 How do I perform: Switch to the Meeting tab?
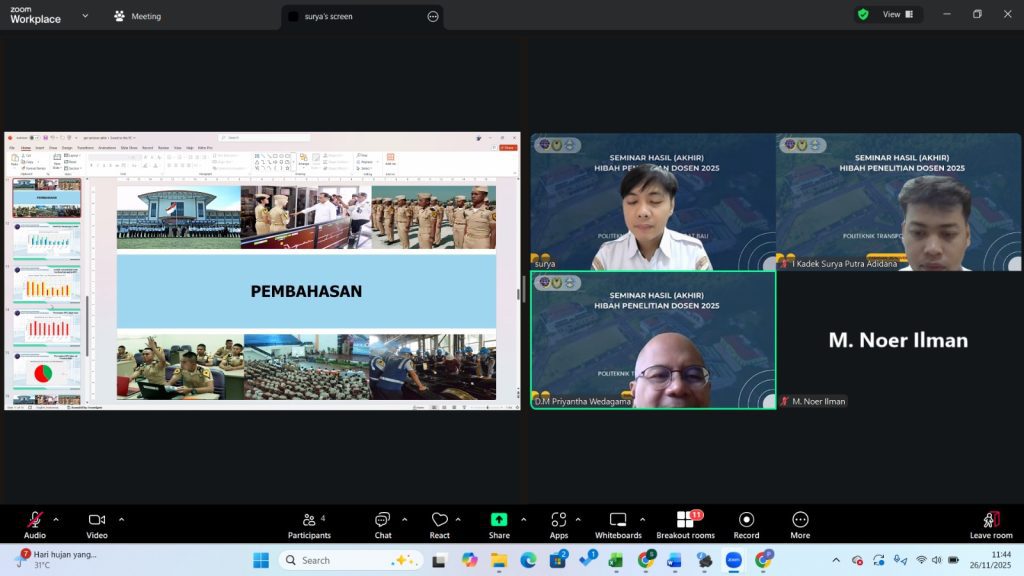[138, 16]
